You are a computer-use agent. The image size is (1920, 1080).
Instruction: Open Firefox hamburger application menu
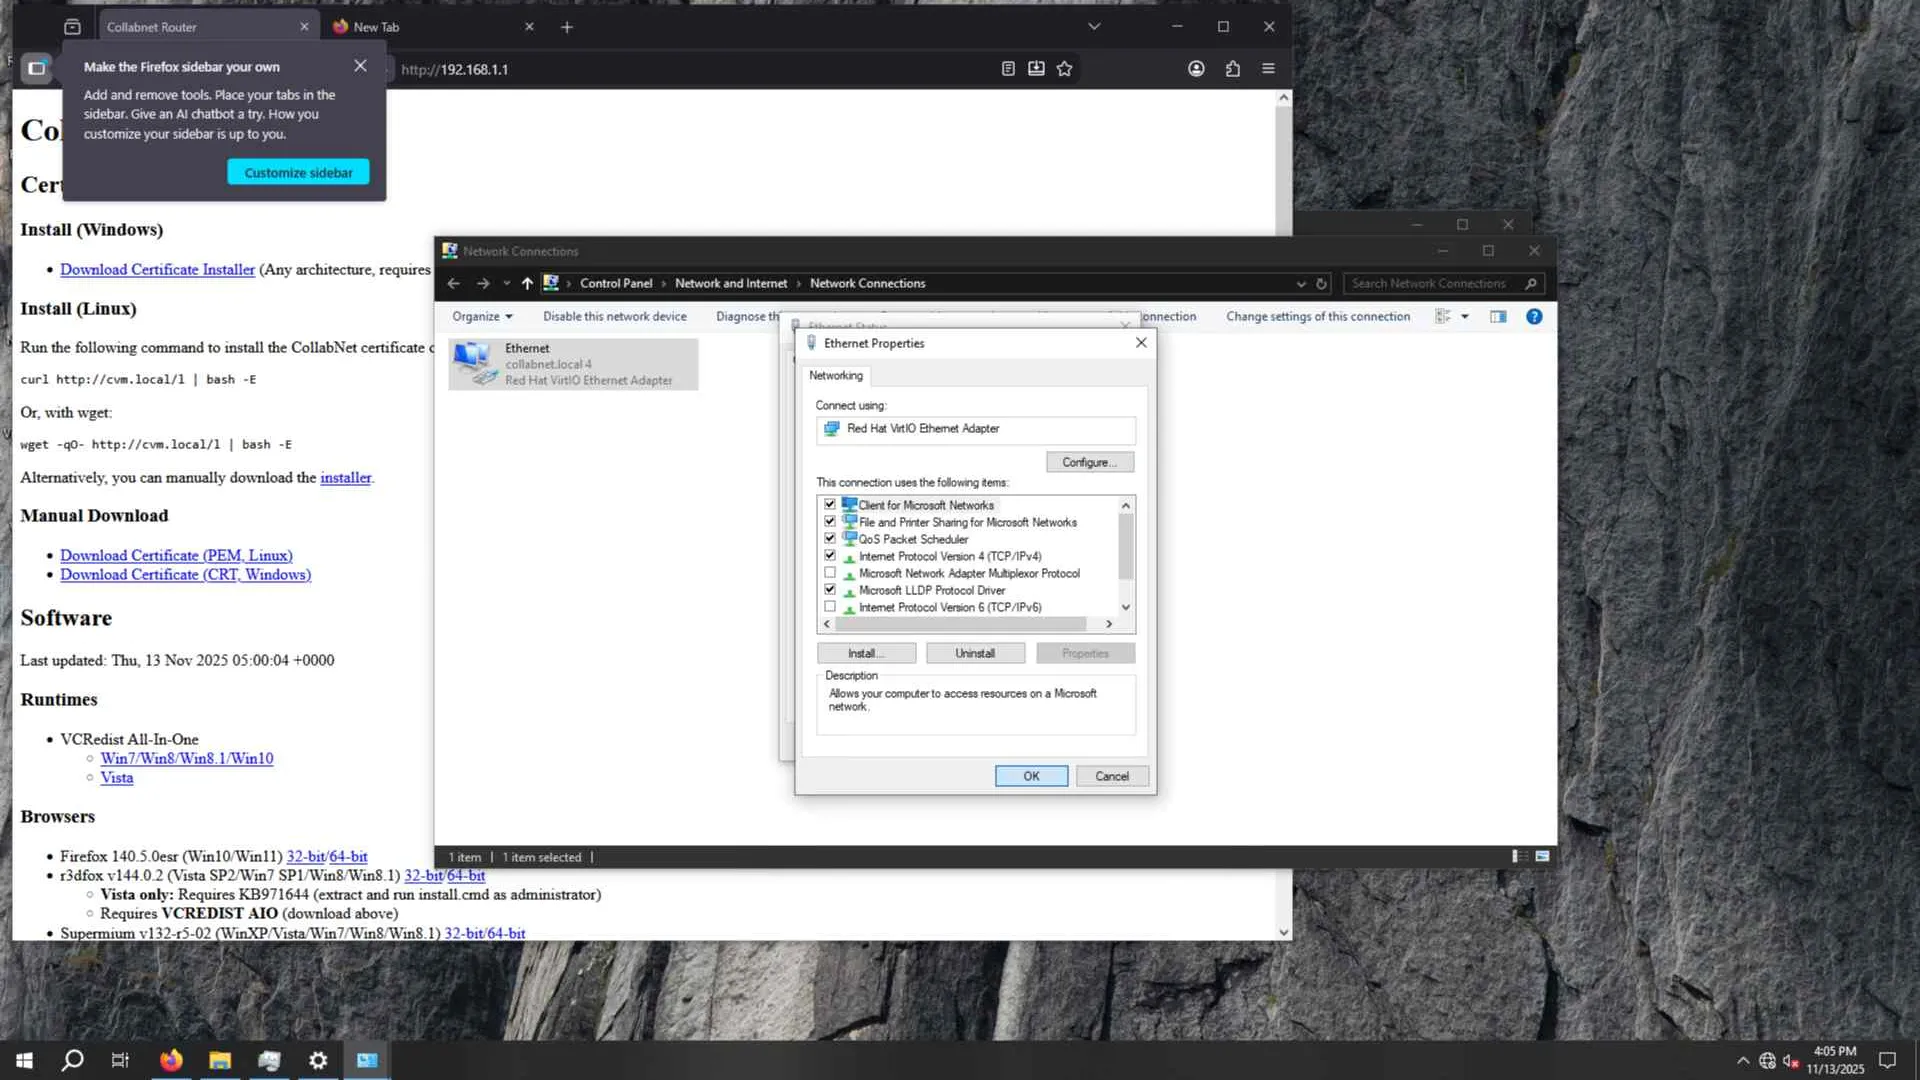pos(1268,69)
